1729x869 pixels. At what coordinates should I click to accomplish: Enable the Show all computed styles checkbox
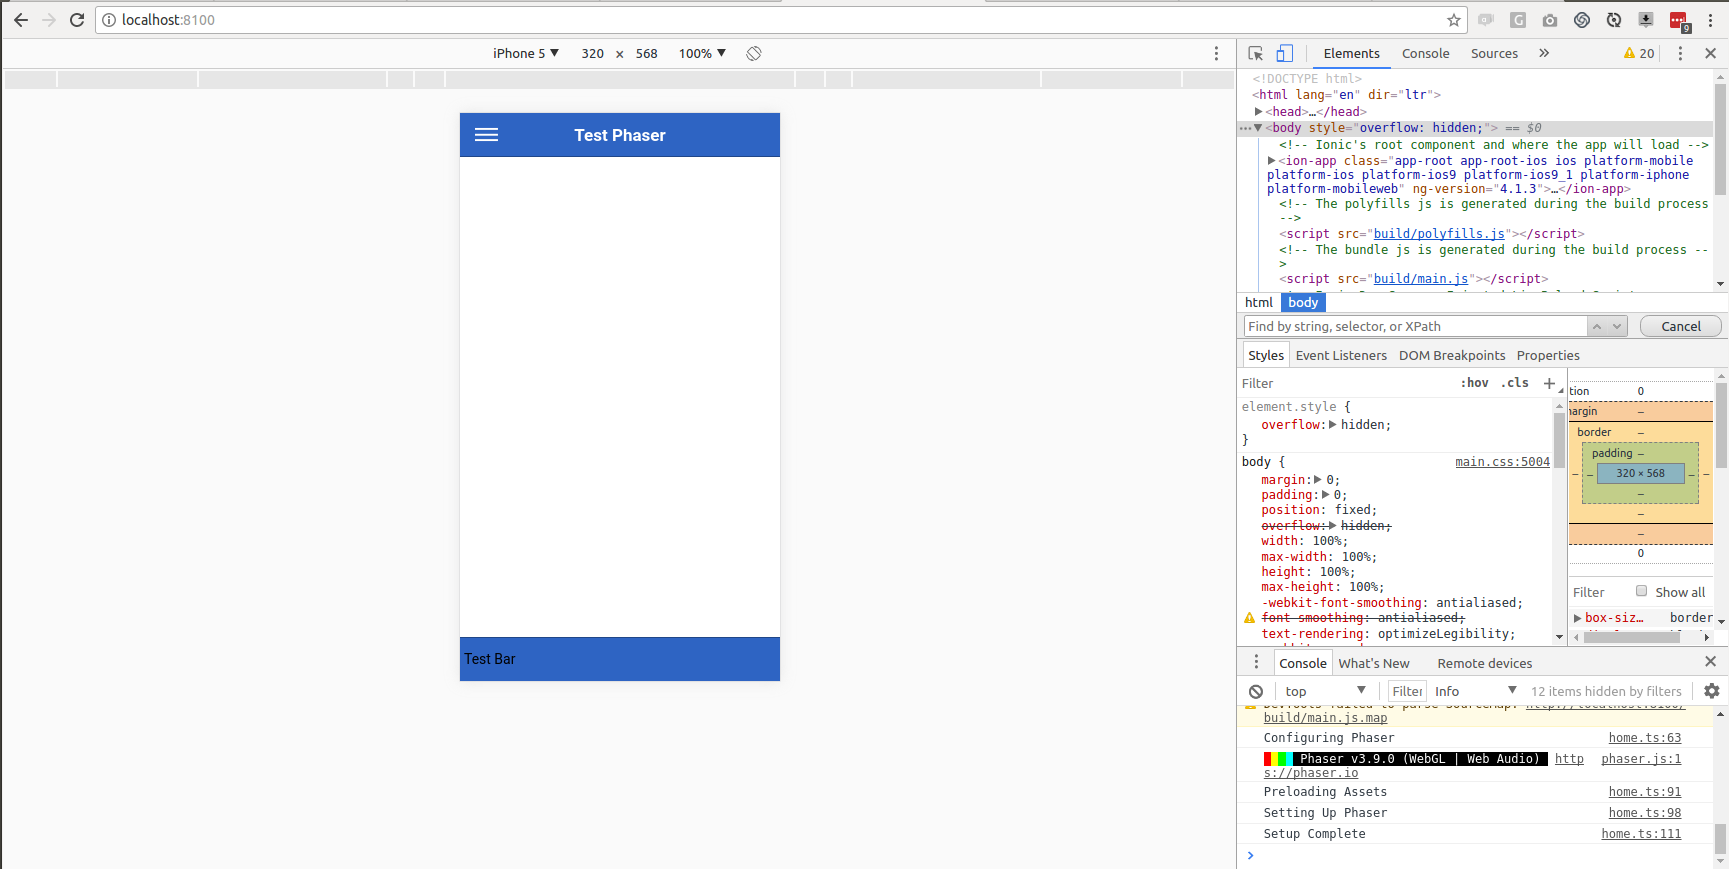point(1641,591)
